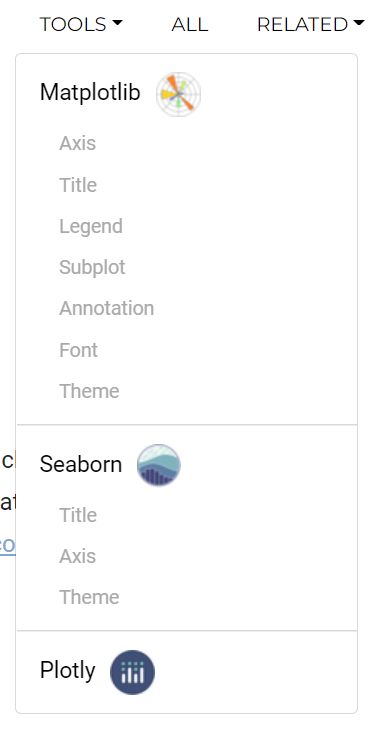Viewport: 381px width, 734px height.
Task: Click the Plotly bar chart icon
Action: (x=132, y=672)
